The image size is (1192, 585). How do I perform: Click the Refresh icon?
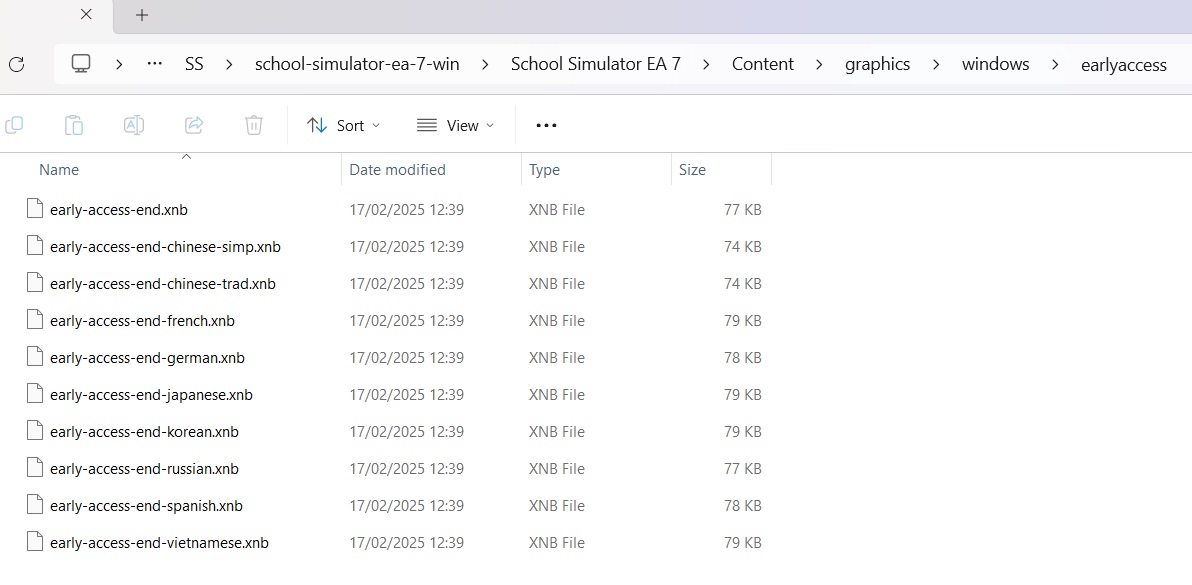point(16,64)
